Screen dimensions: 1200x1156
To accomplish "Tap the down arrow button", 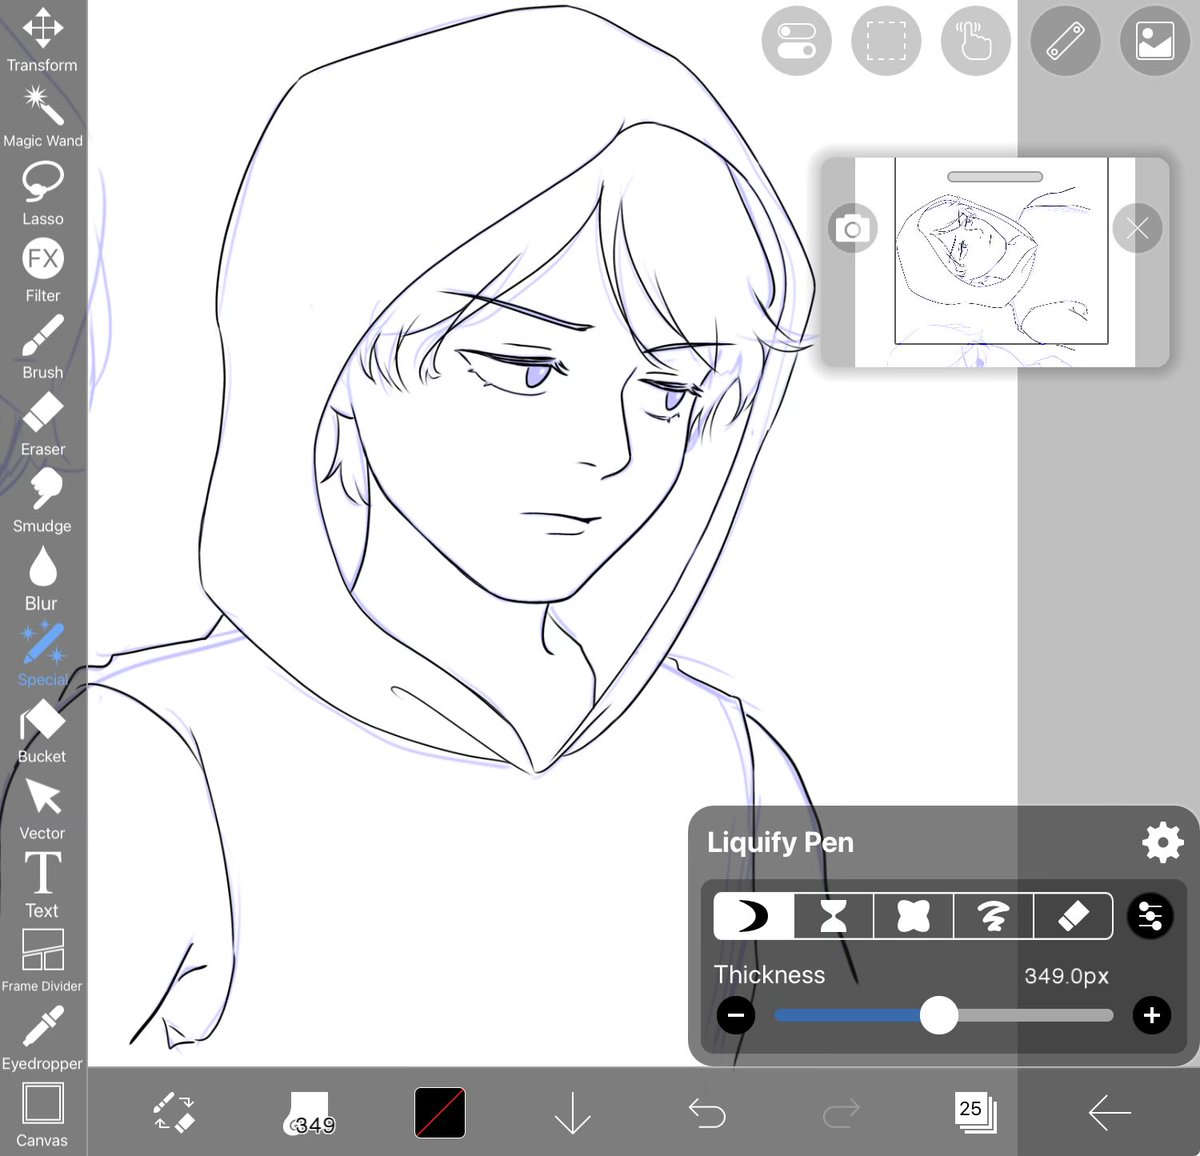I will tap(572, 1112).
